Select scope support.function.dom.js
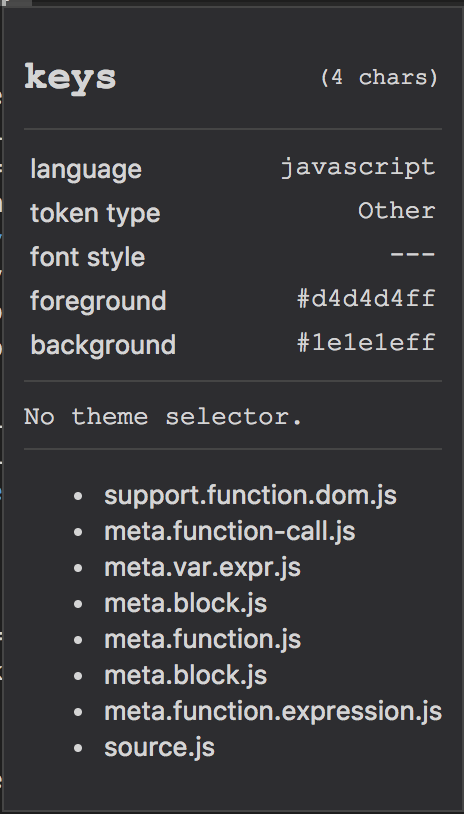The height and width of the screenshot is (814, 464). (x=251, y=495)
